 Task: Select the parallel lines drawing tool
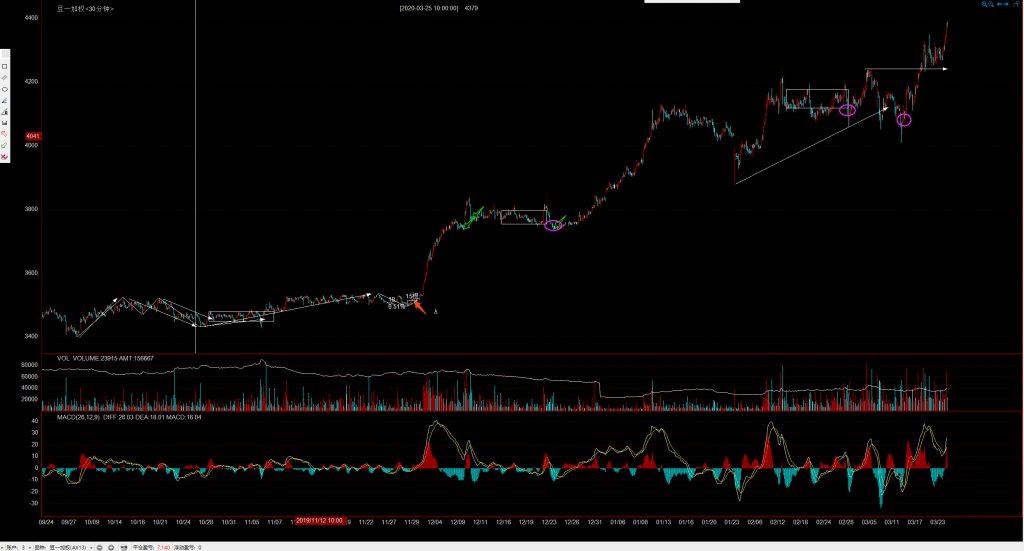tap(5, 78)
